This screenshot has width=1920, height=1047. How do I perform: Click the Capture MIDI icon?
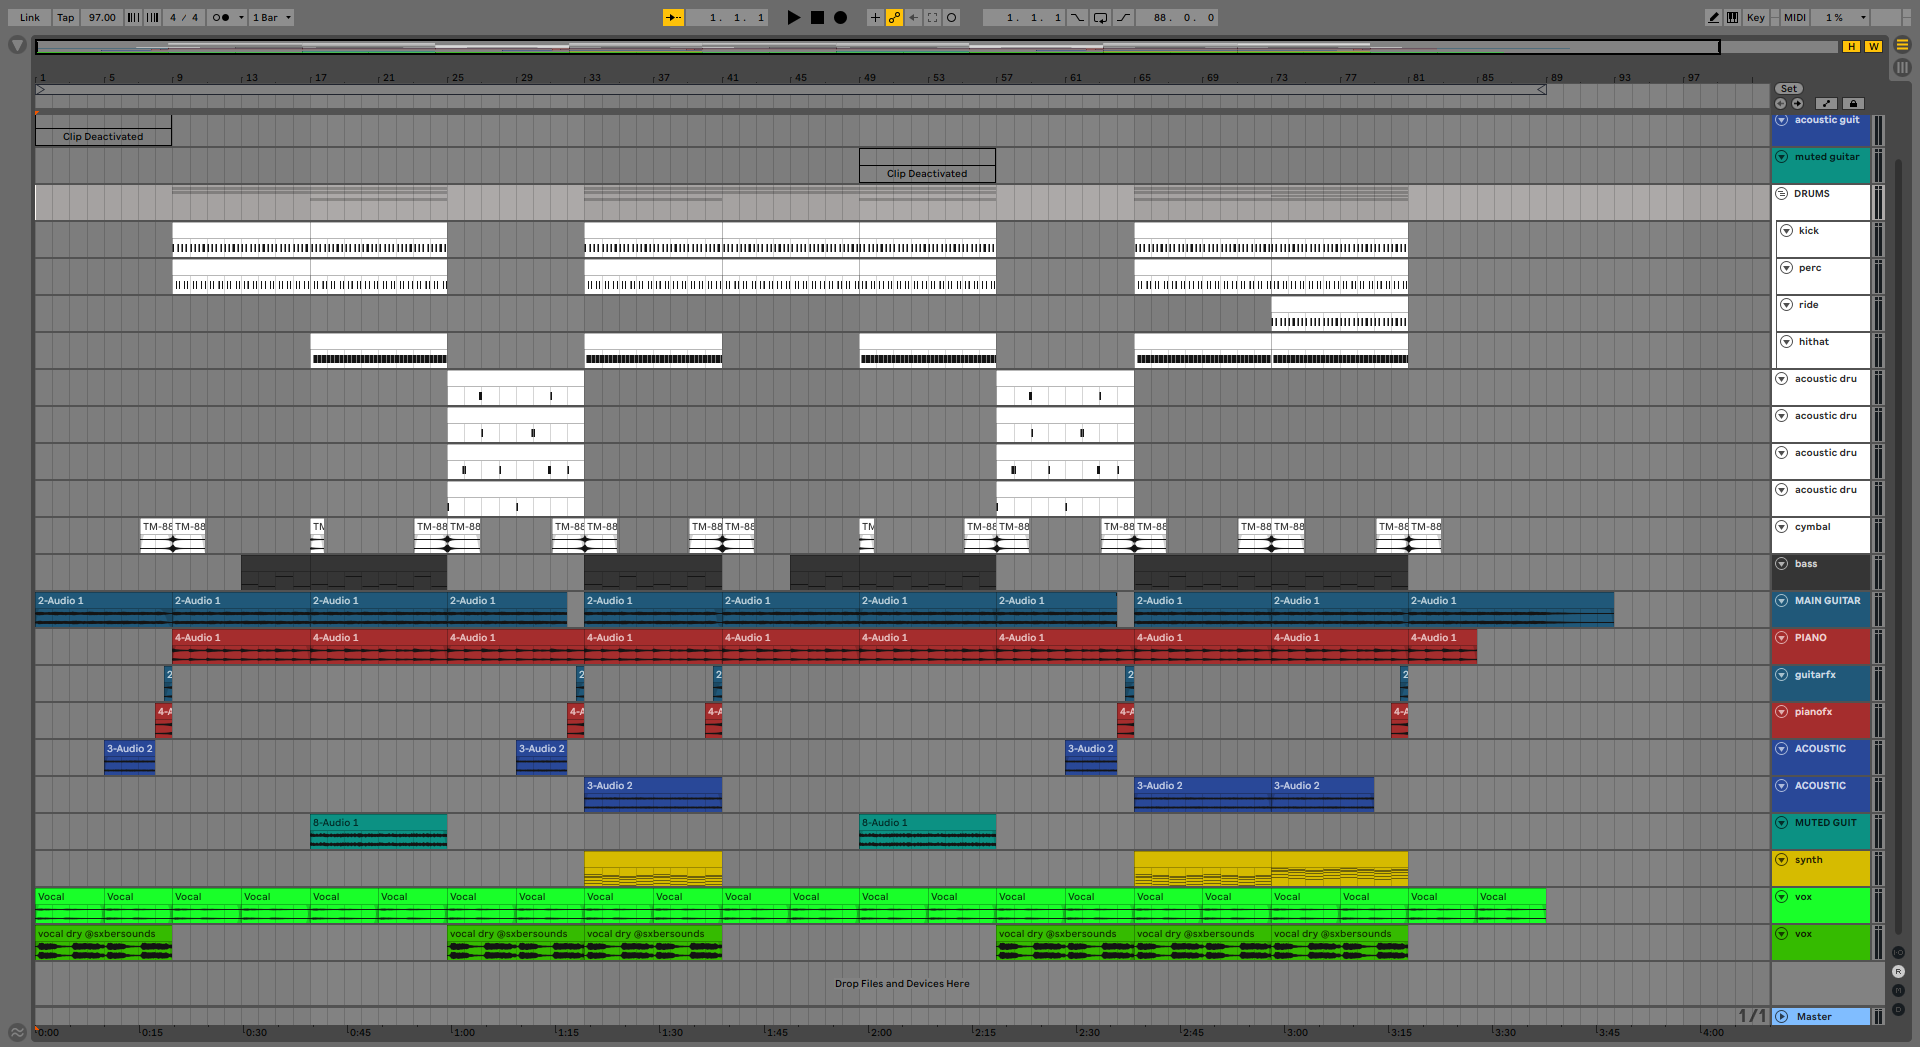click(932, 17)
